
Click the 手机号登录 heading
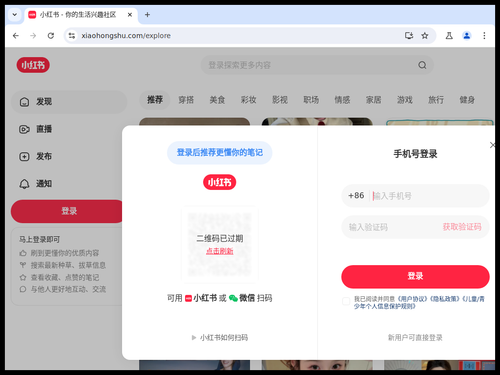coord(415,154)
